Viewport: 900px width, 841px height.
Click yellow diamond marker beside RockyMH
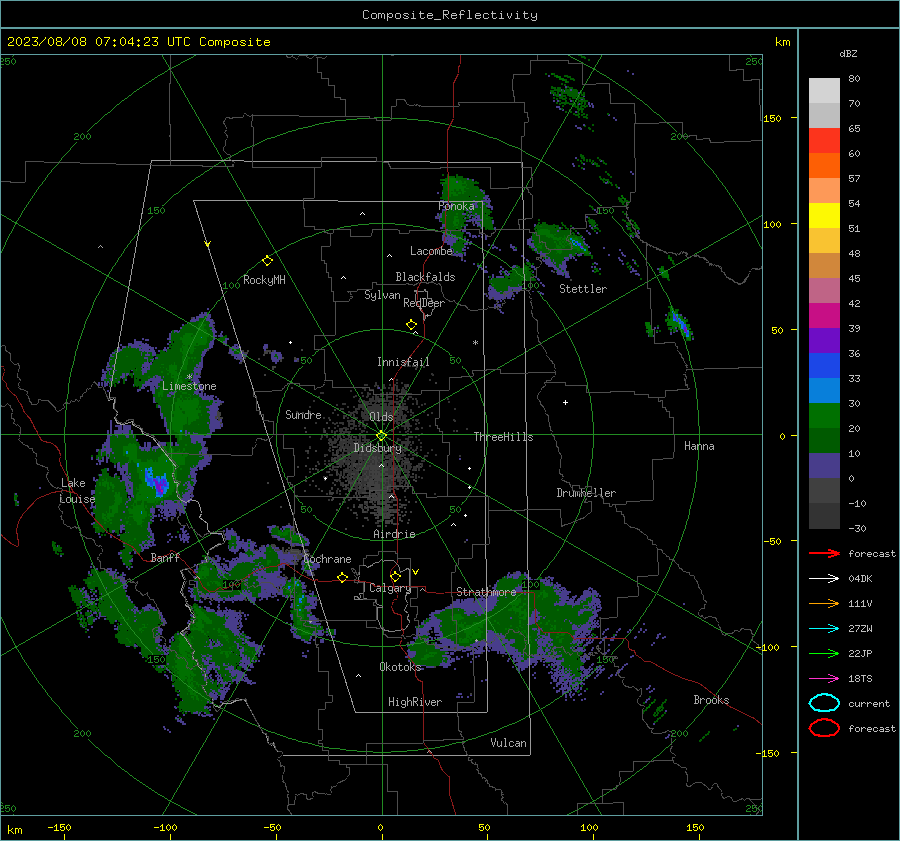coord(267,261)
